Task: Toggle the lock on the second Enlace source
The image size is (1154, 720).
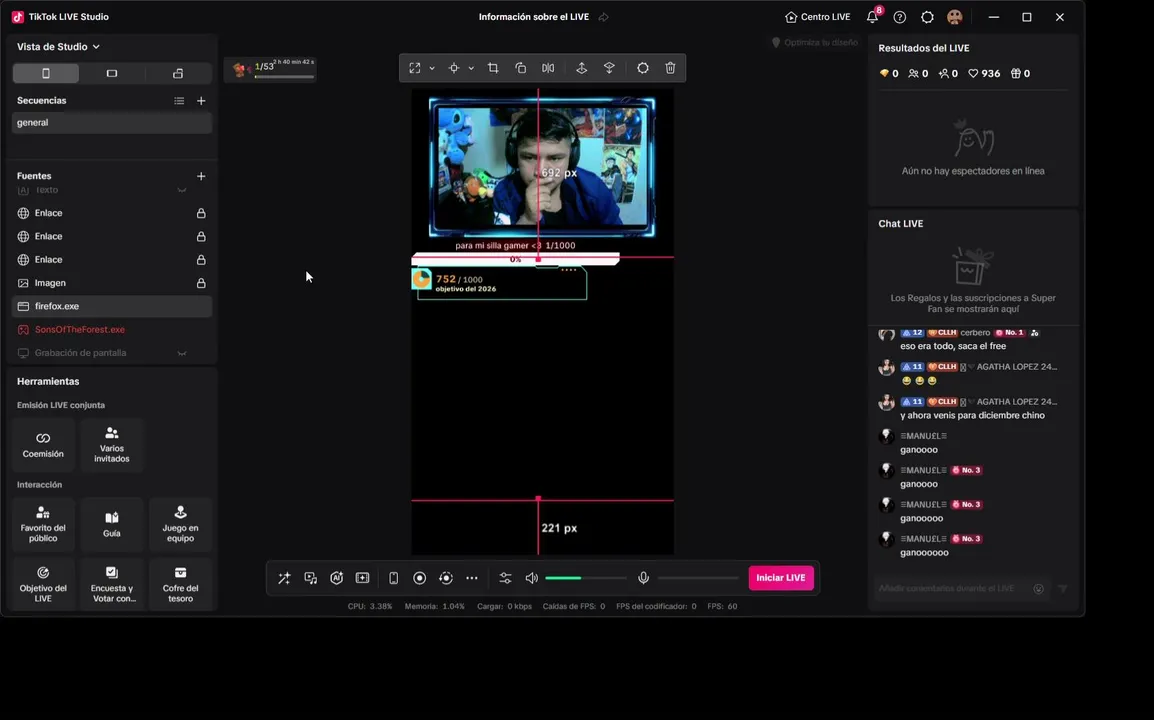Action: click(x=201, y=236)
